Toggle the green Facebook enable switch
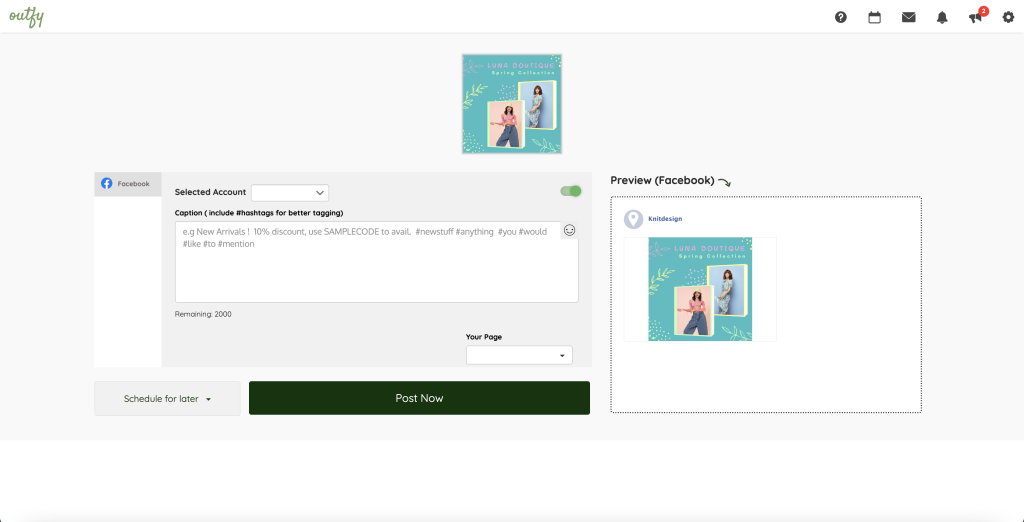1024x522 pixels. pos(570,191)
